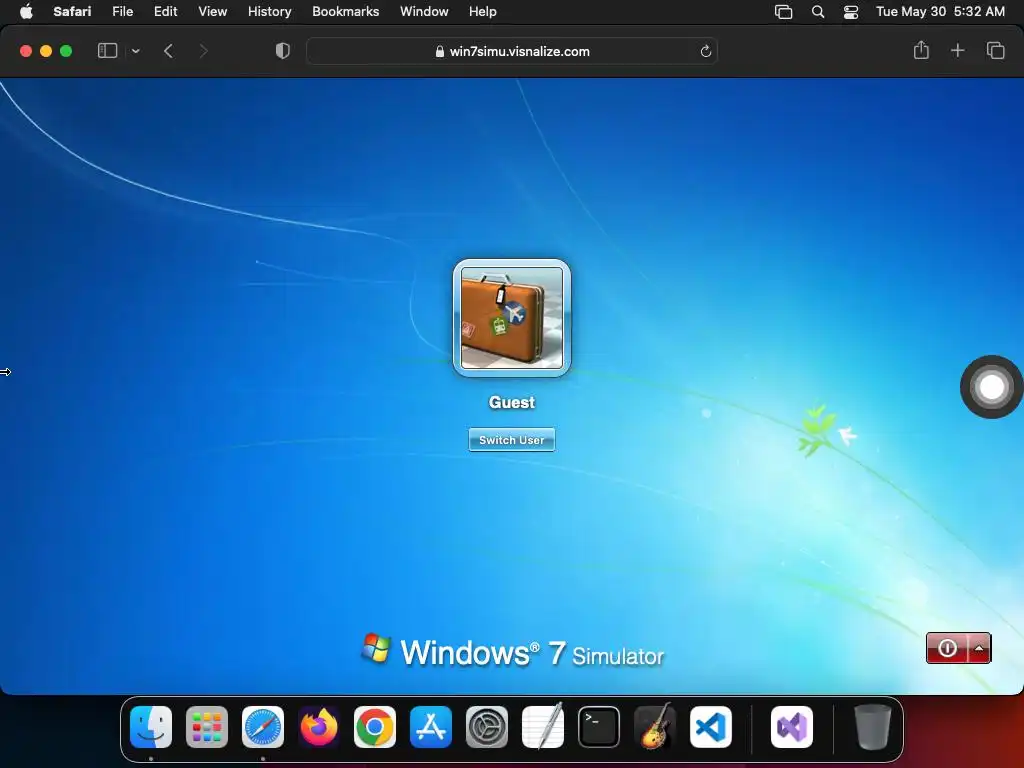Expand the shutdown options arrow
The image size is (1024, 768).
[979, 648]
